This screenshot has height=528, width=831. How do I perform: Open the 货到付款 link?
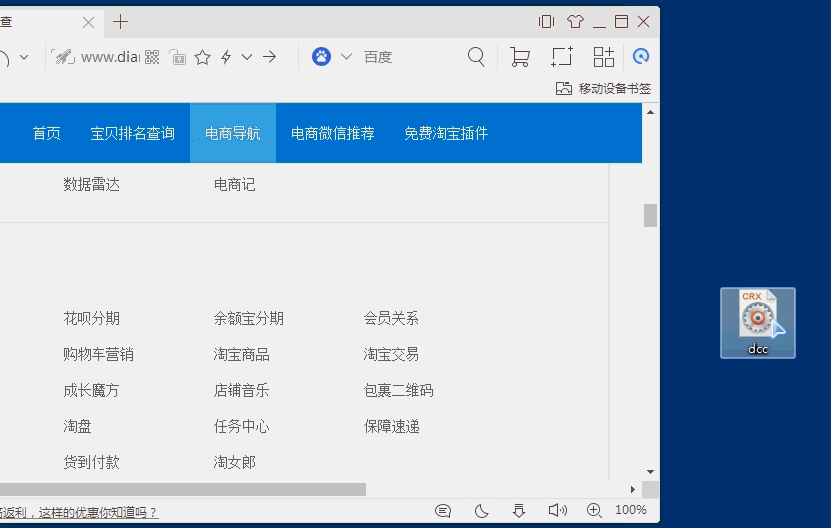92,462
